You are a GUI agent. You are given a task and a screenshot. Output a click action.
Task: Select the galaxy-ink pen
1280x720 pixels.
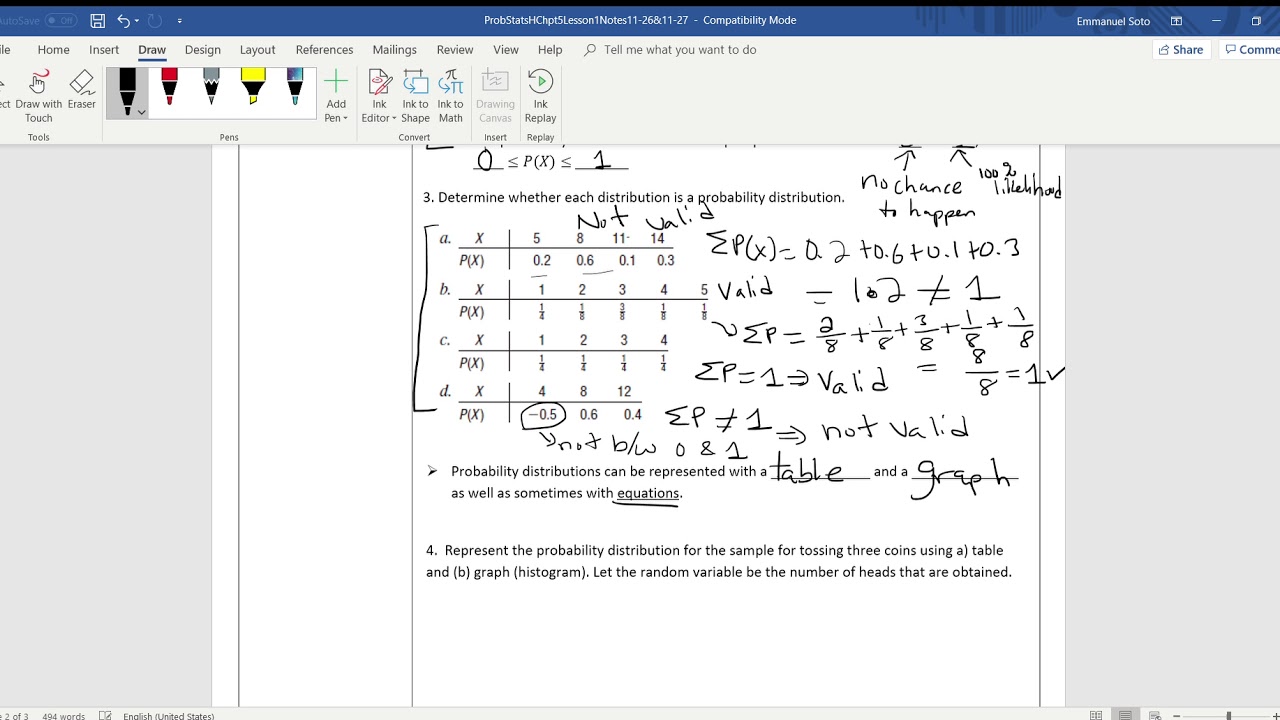click(295, 88)
